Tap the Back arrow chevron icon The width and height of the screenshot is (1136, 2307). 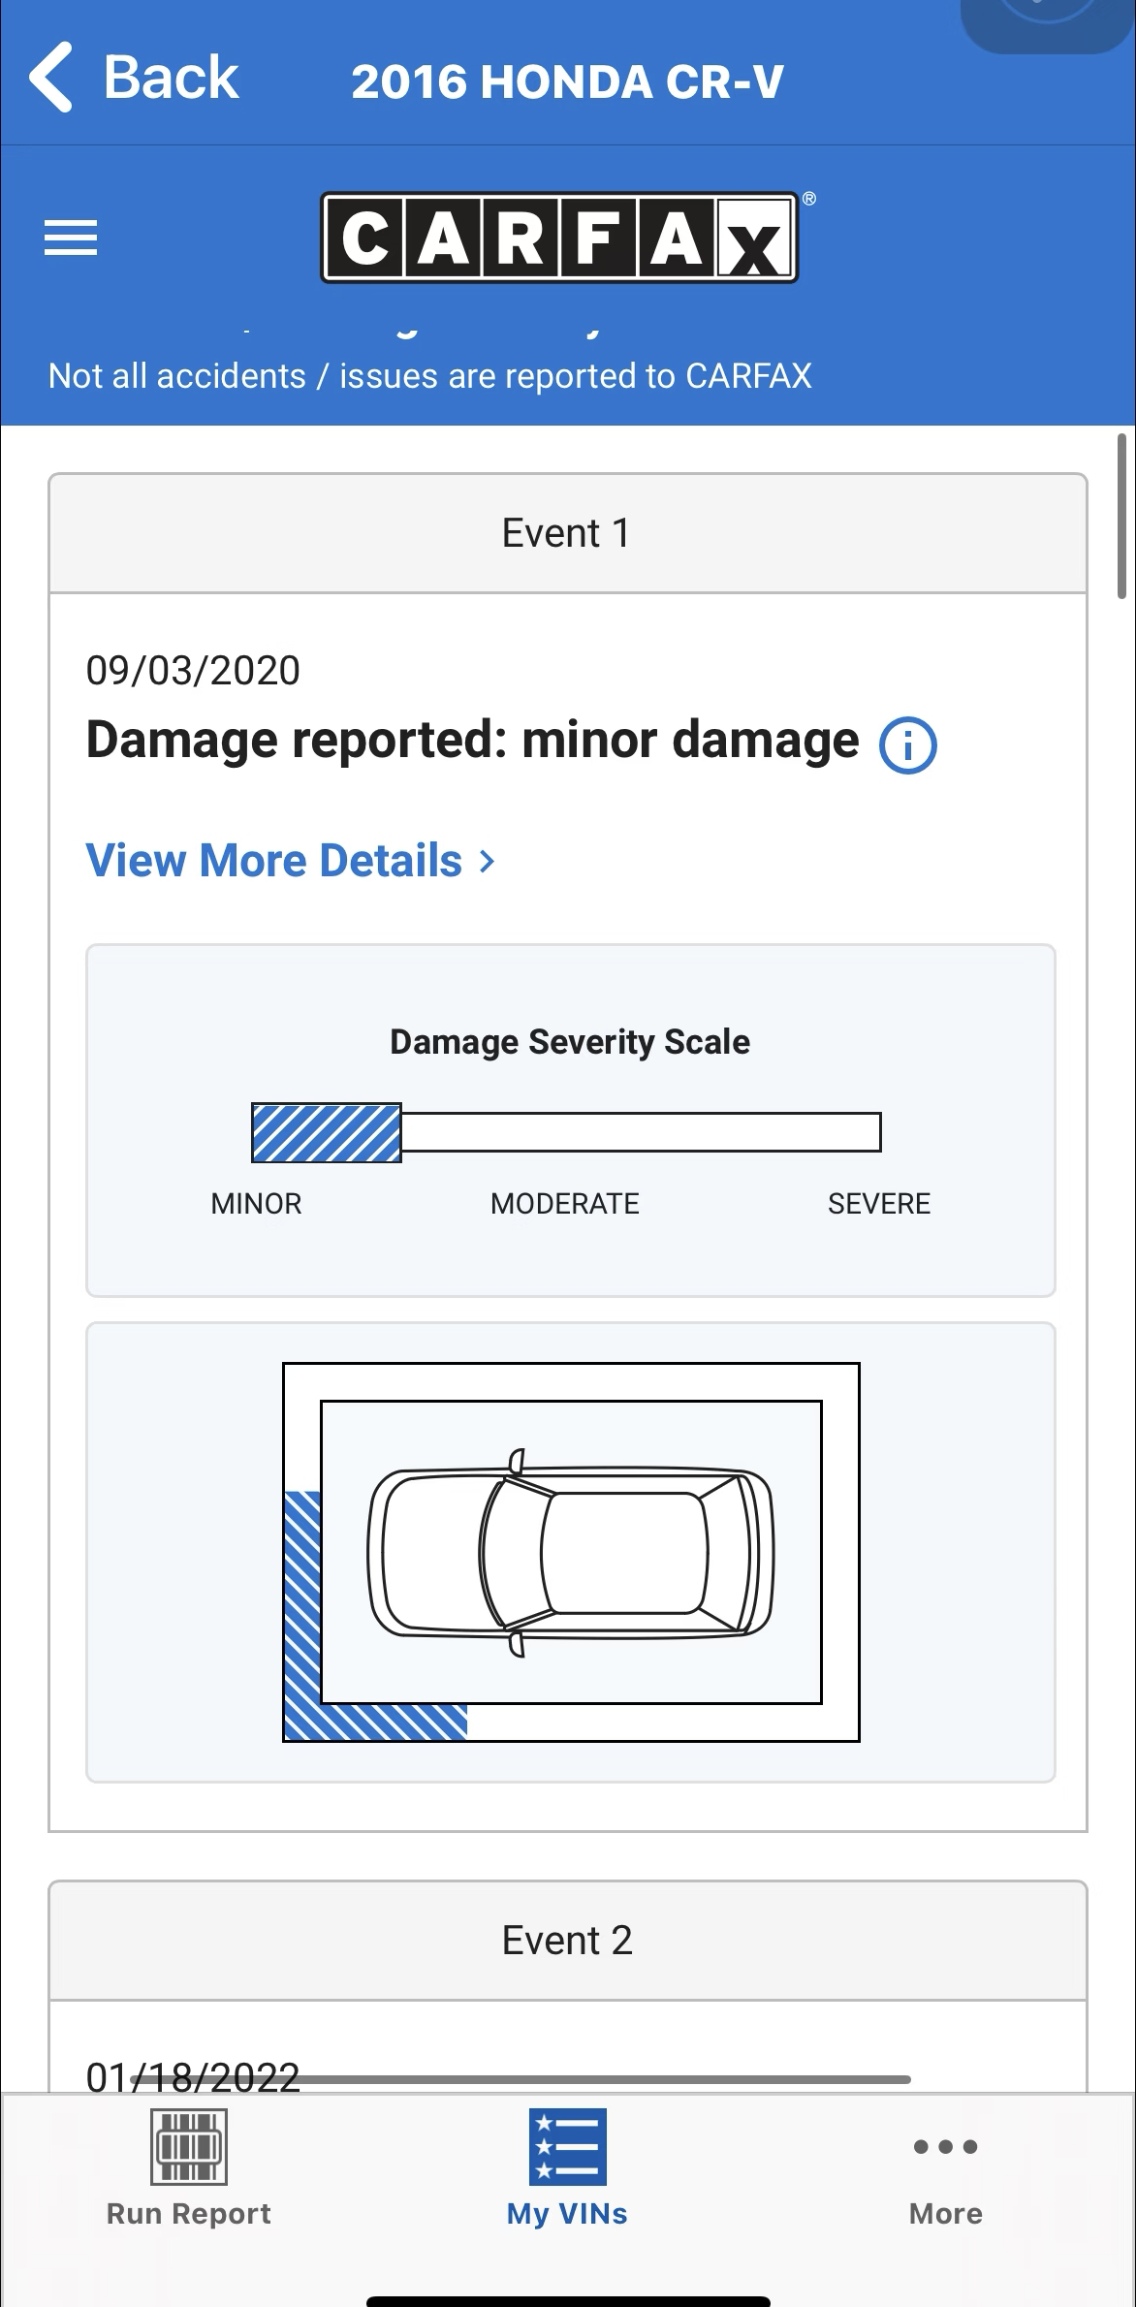click(x=50, y=77)
